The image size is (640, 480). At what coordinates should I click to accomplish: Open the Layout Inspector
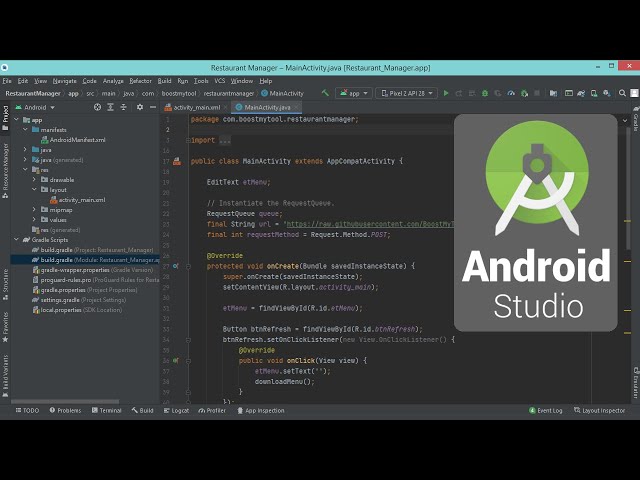click(x=600, y=411)
